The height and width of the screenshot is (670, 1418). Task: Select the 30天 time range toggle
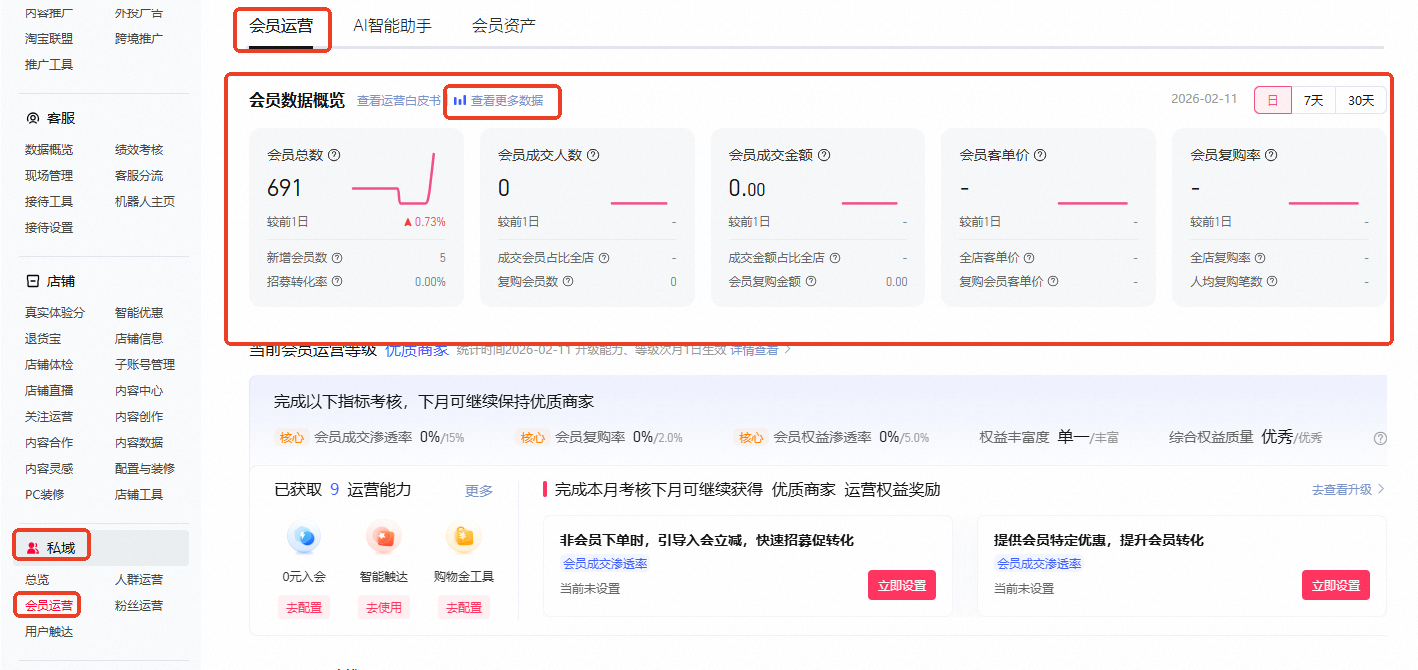1361,100
